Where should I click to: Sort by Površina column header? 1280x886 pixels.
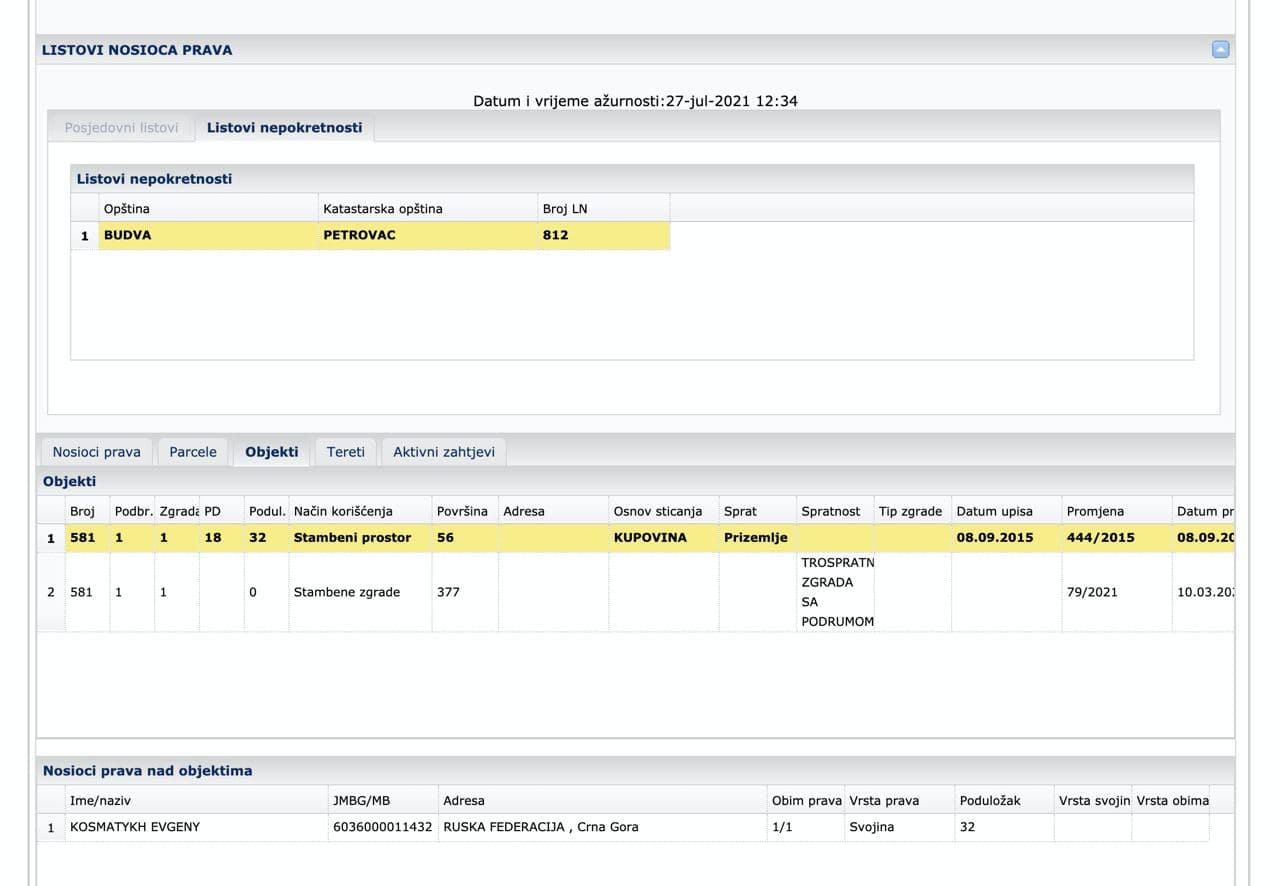coord(462,511)
